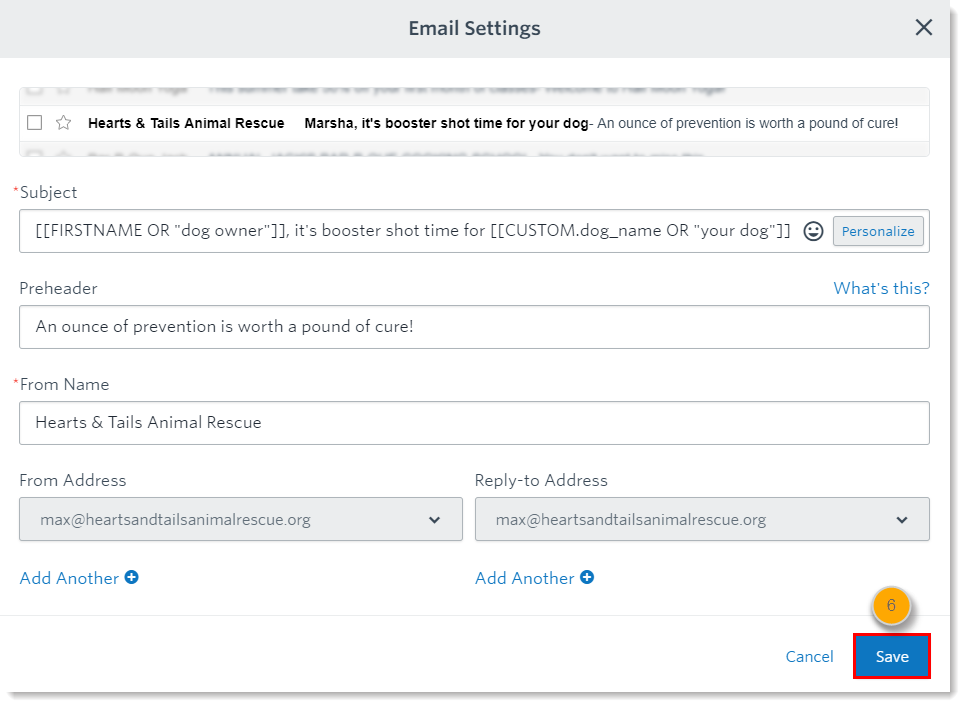Open the Personalize options
The height and width of the screenshot is (707, 965).
coord(878,231)
